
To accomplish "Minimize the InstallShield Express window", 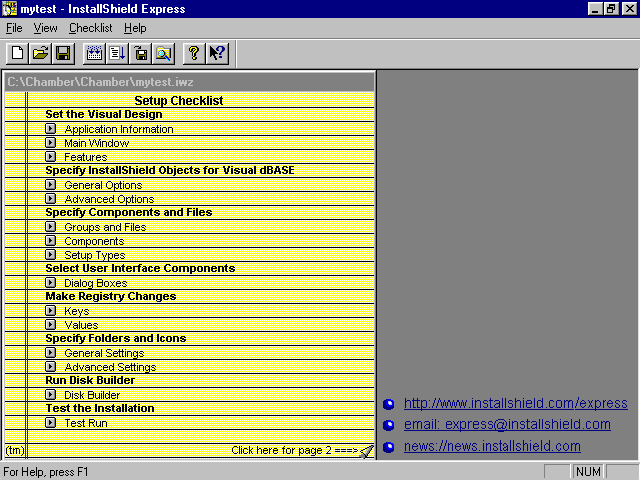I will [x=595, y=9].
